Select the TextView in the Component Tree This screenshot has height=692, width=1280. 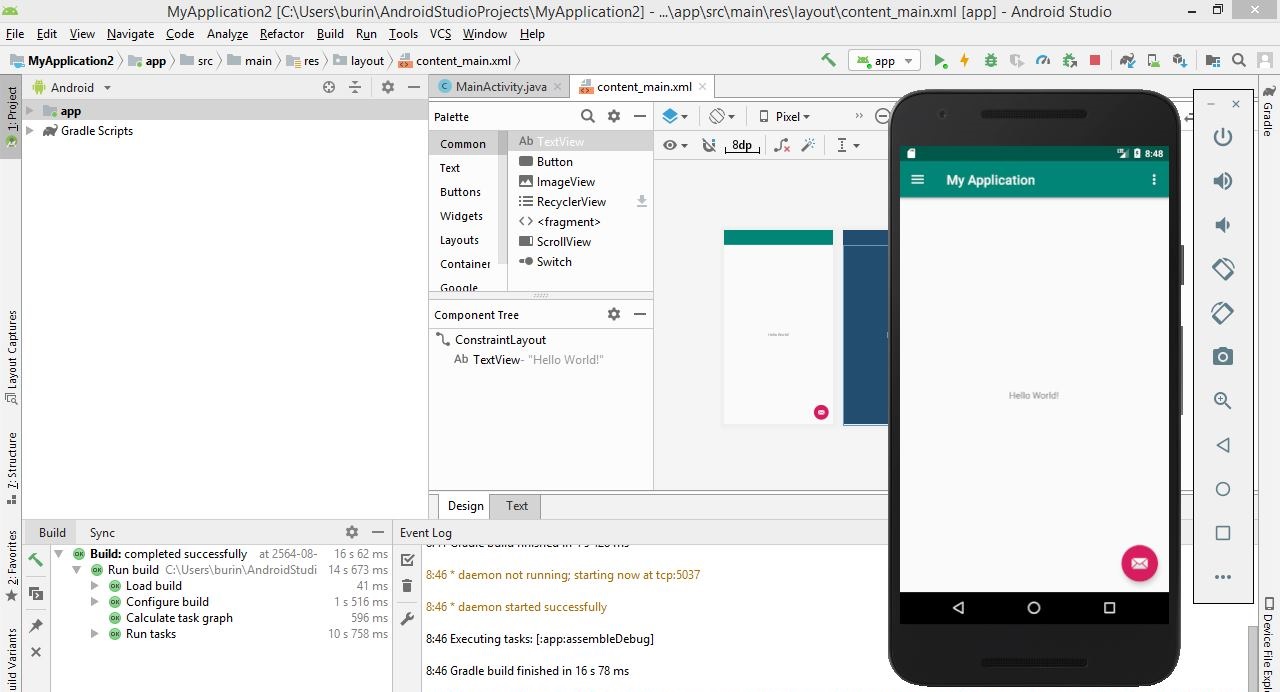[496, 360]
